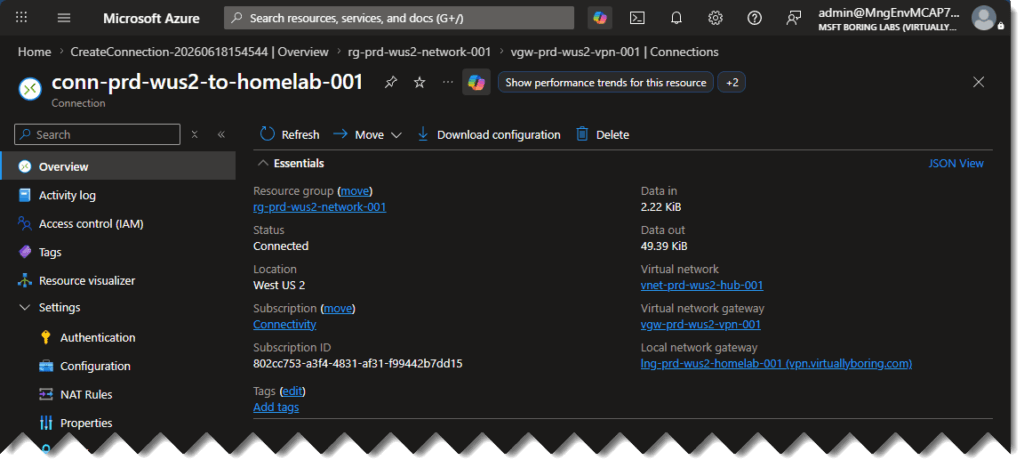The image size is (1024, 468).
Task: Click the move link next to Subscription
Action: (338, 308)
